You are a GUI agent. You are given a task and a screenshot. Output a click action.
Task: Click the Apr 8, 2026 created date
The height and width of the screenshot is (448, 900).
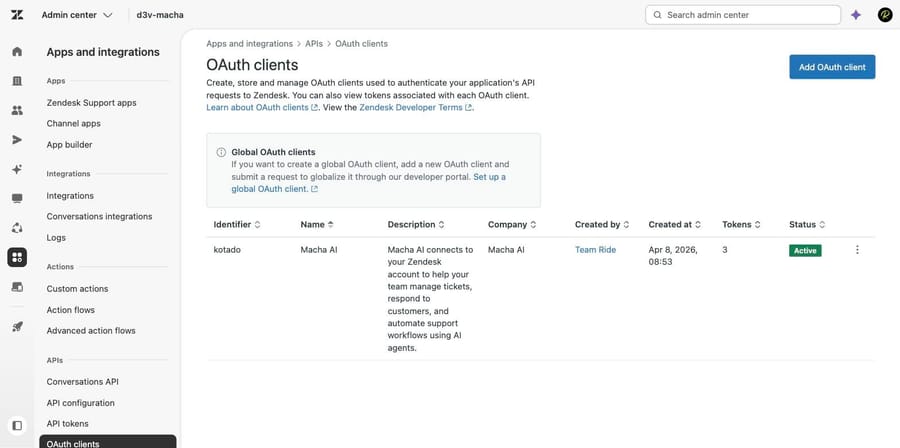coord(673,256)
